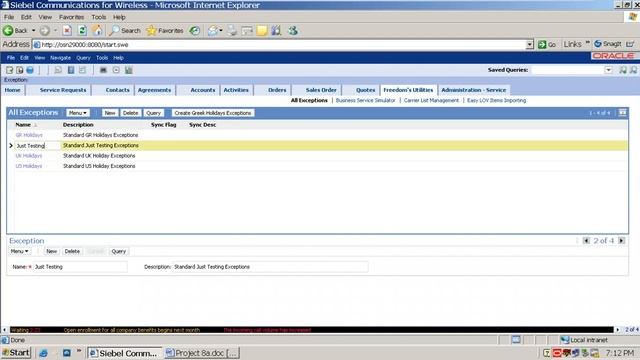Click Query in the Exception form applet

pyautogui.click(x=119, y=251)
